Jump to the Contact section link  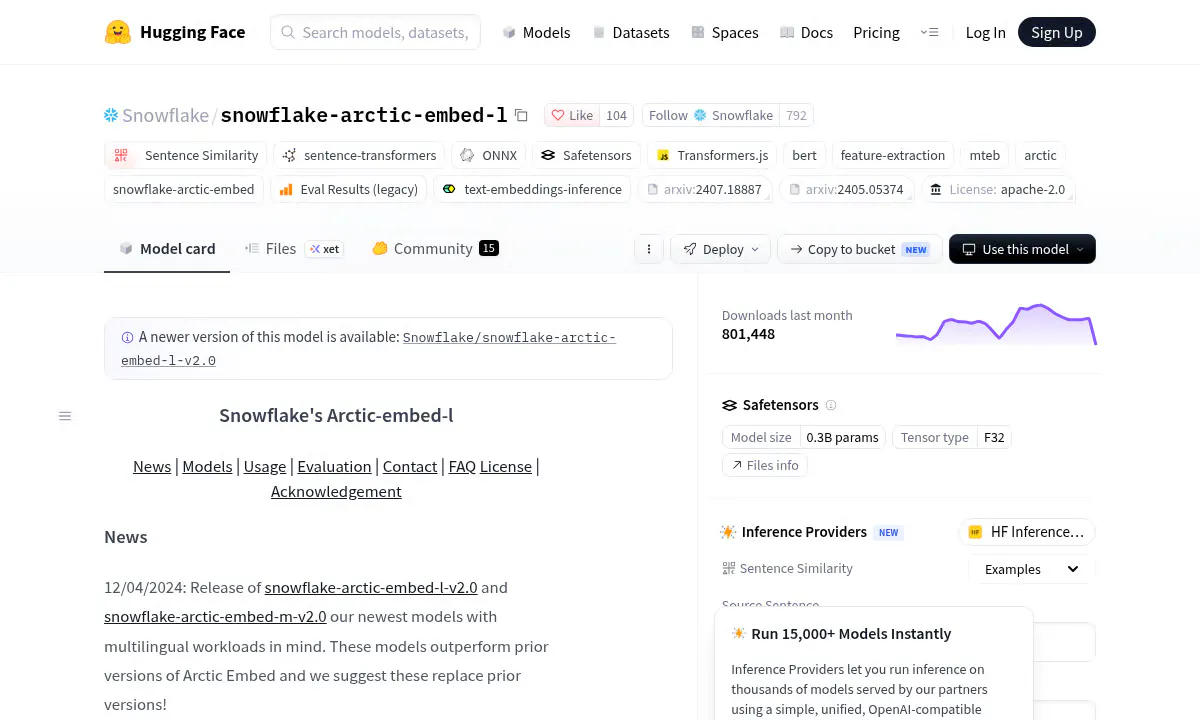(410, 466)
